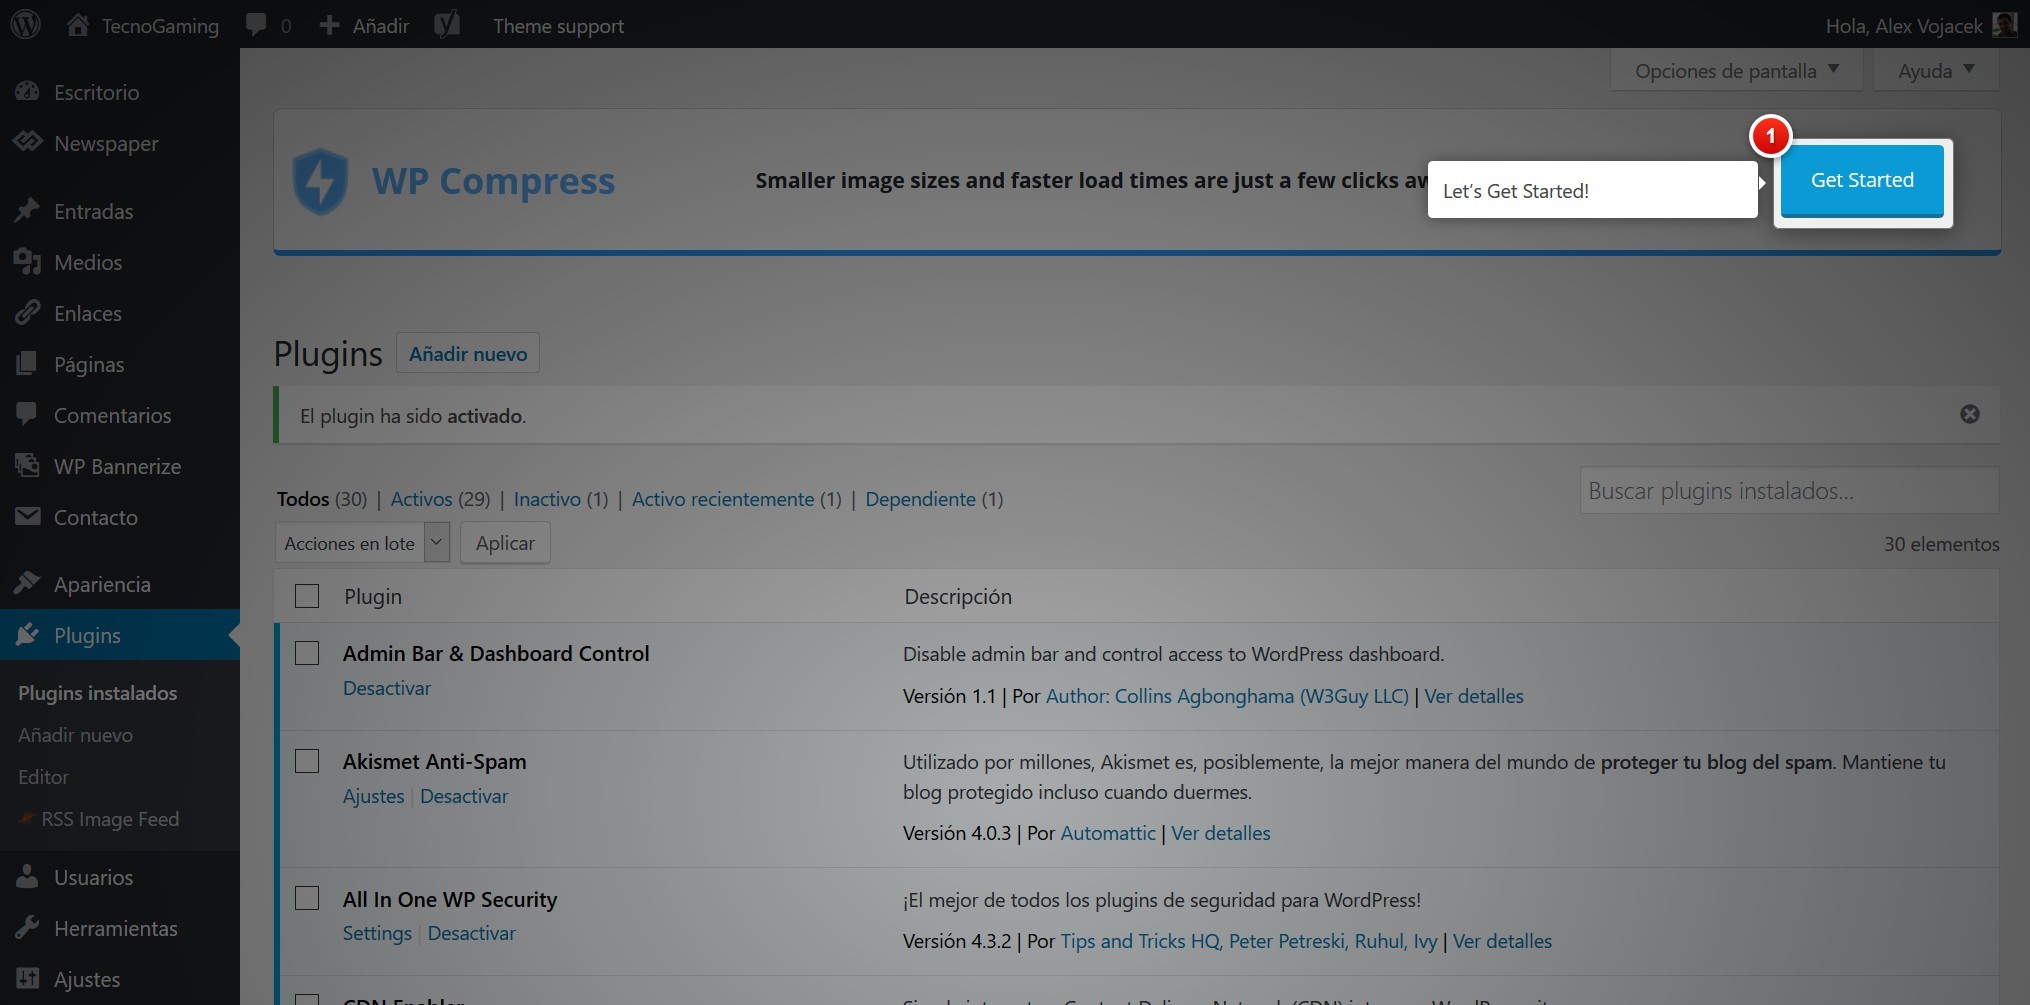This screenshot has height=1005, width=2030.
Task: Click the Páginas pages icon
Action: click(27, 364)
